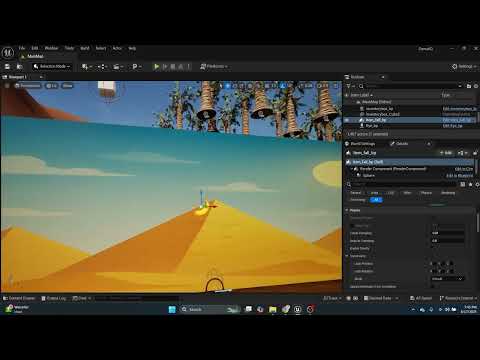
Task: Start Play in Editor with green play button
Action: 156,67
